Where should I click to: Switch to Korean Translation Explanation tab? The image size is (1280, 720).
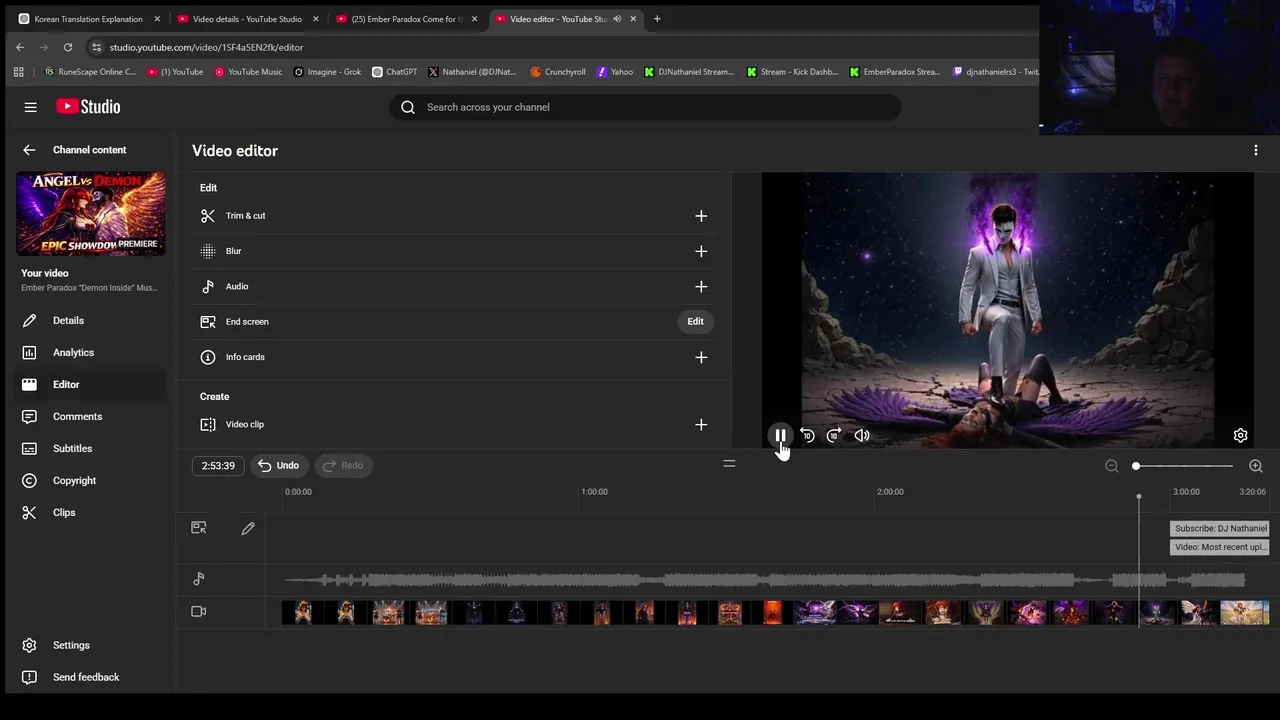pos(88,19)
